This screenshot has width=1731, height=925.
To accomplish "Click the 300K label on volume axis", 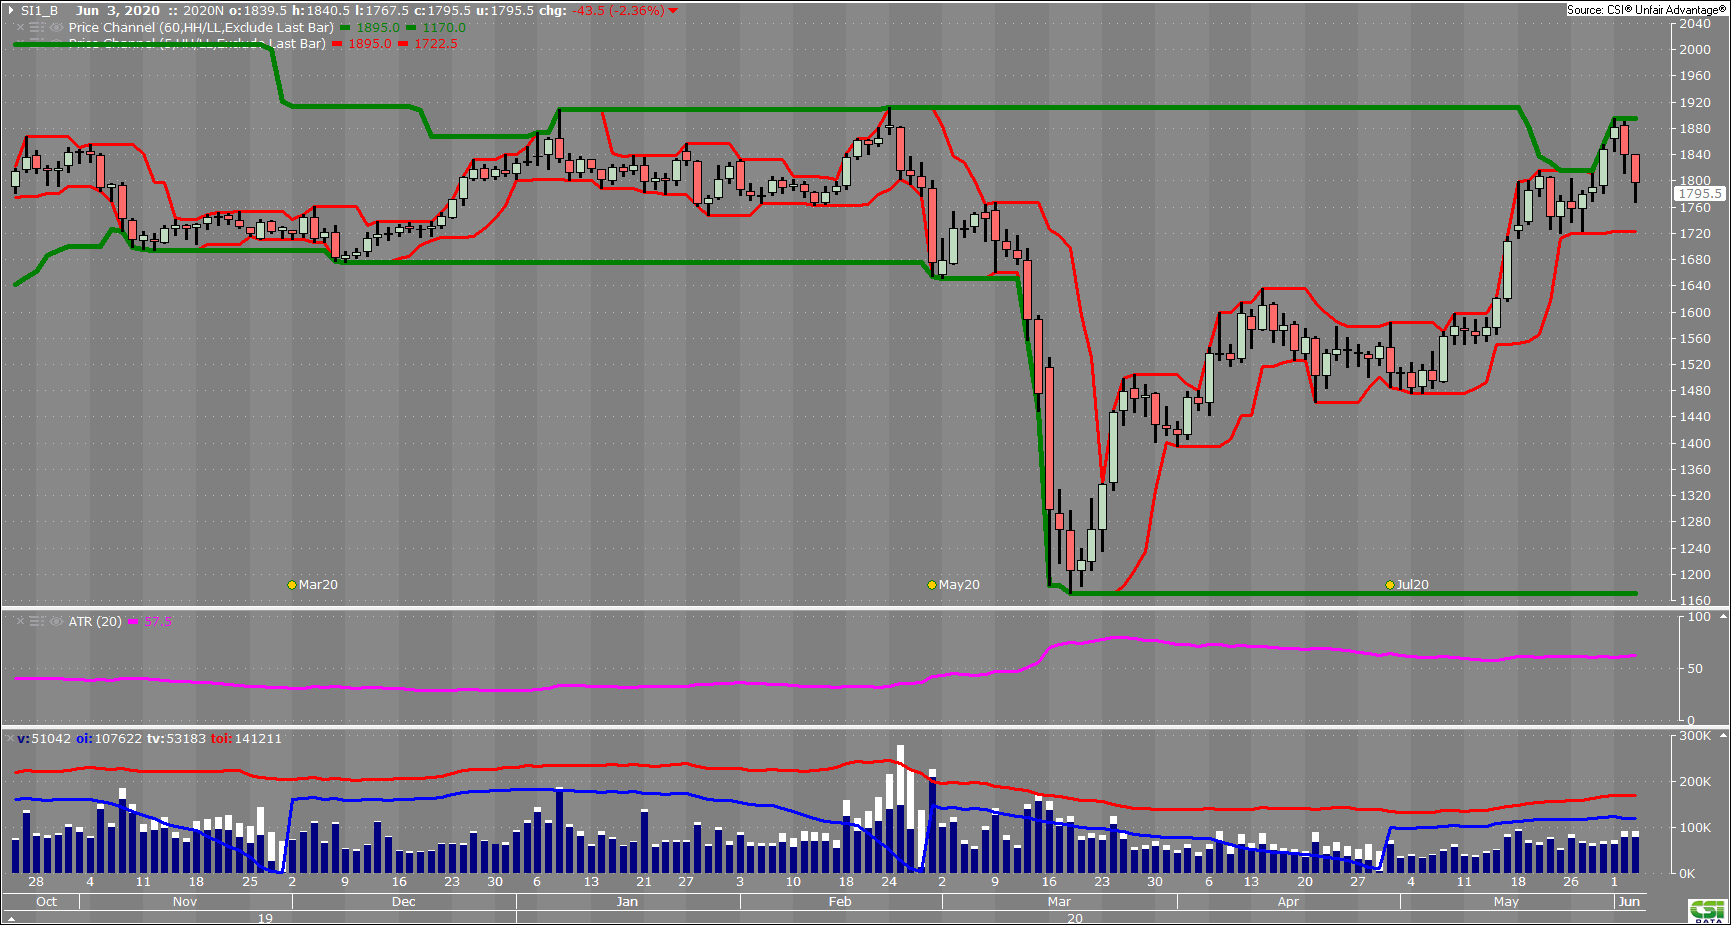I will click(x=1695, y=736).
